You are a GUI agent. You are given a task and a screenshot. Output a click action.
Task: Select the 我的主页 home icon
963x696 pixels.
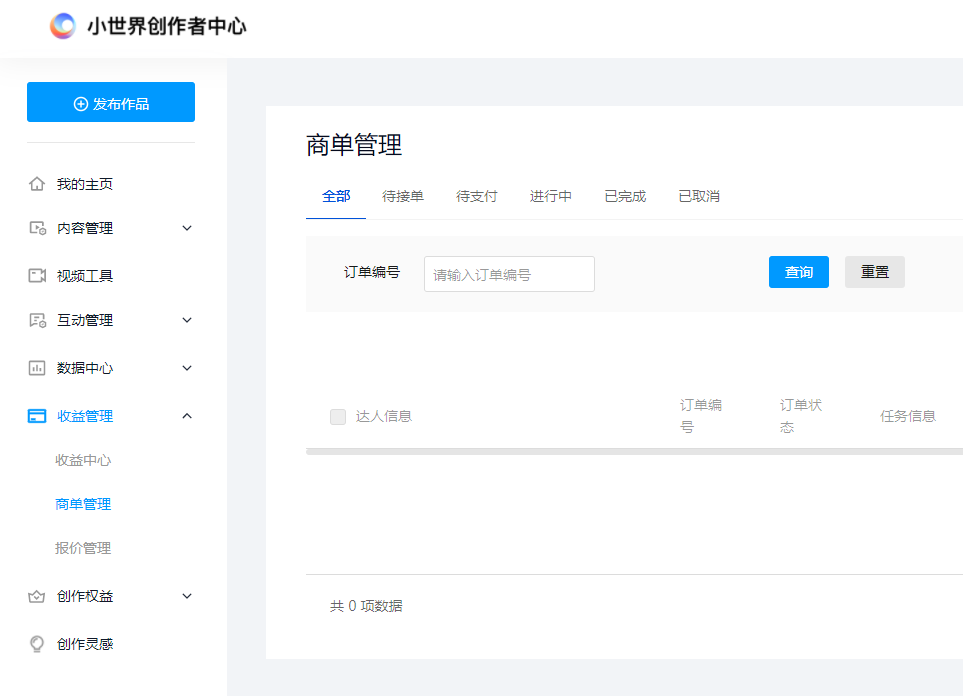tap(37, 183)
